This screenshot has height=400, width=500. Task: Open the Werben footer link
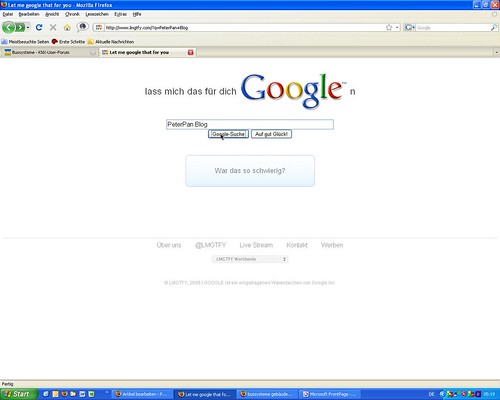(332, 245)
